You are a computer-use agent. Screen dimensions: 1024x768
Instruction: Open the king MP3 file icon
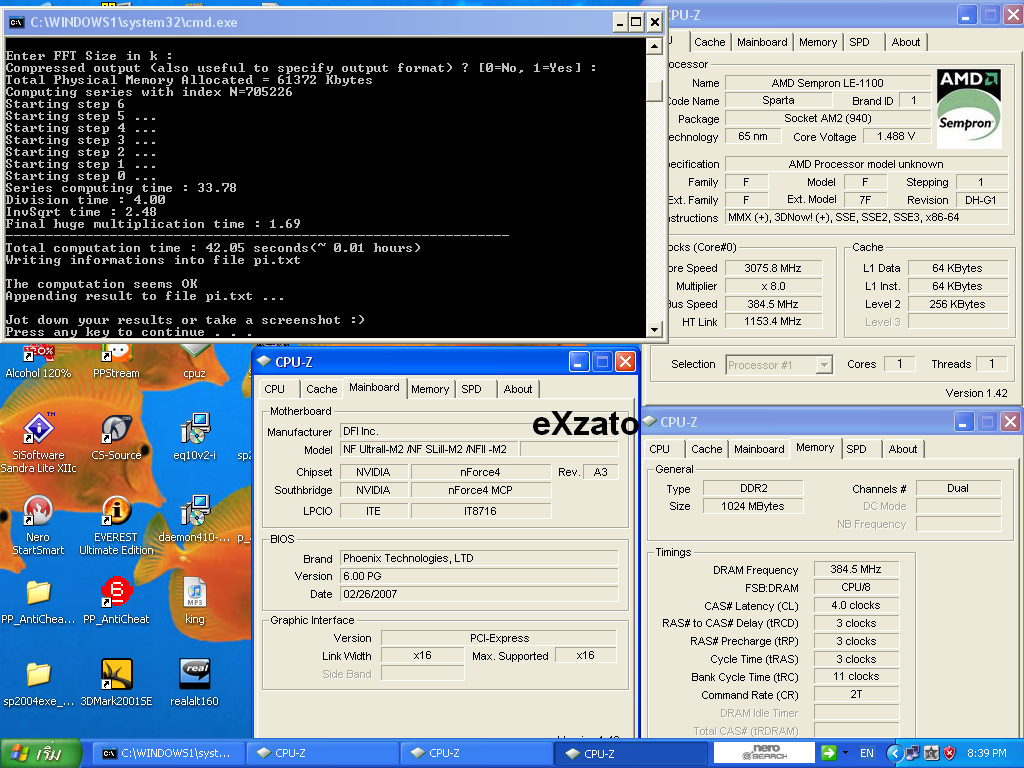tap(194, 601)
